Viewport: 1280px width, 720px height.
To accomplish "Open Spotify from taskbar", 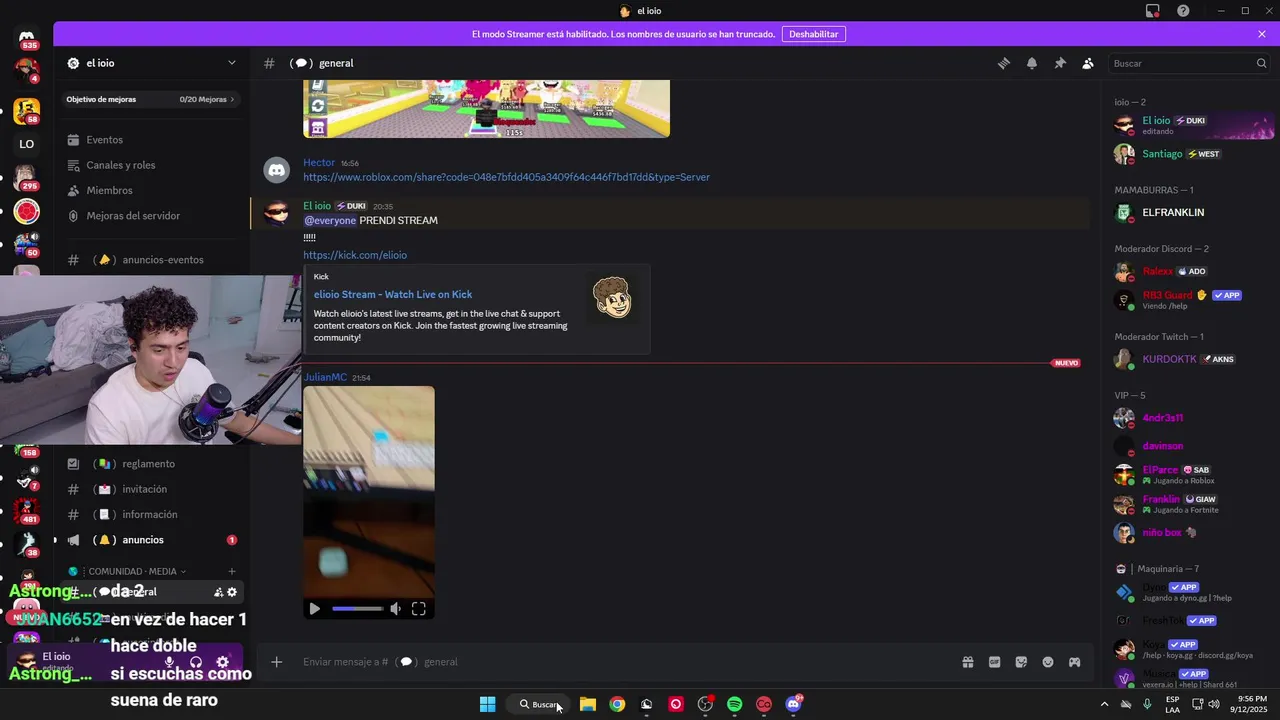I will [x=735, y=704].
